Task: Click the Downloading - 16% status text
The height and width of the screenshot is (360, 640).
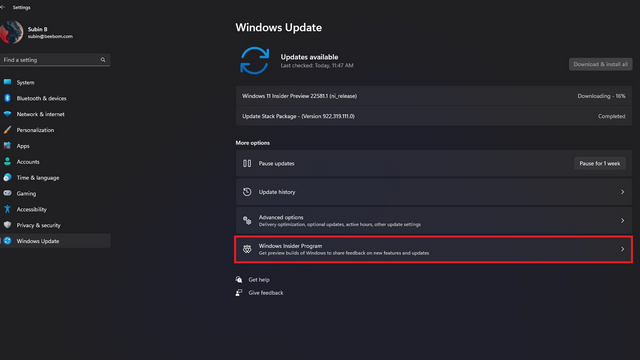Action: pyautogui.click(x=601, y=96)
